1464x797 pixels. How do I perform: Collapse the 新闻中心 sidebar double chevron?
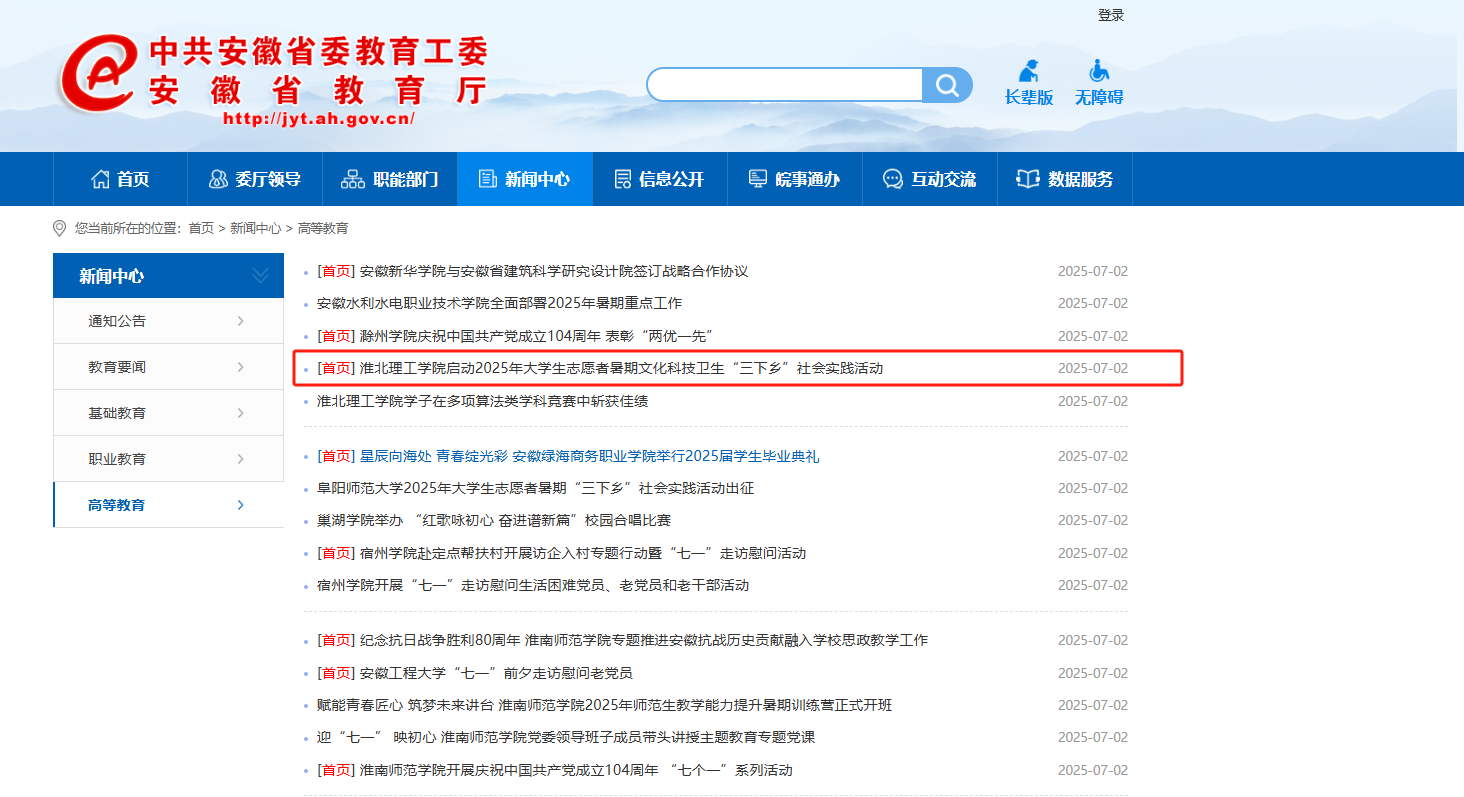pyautogui.click(x=260, y=276)
